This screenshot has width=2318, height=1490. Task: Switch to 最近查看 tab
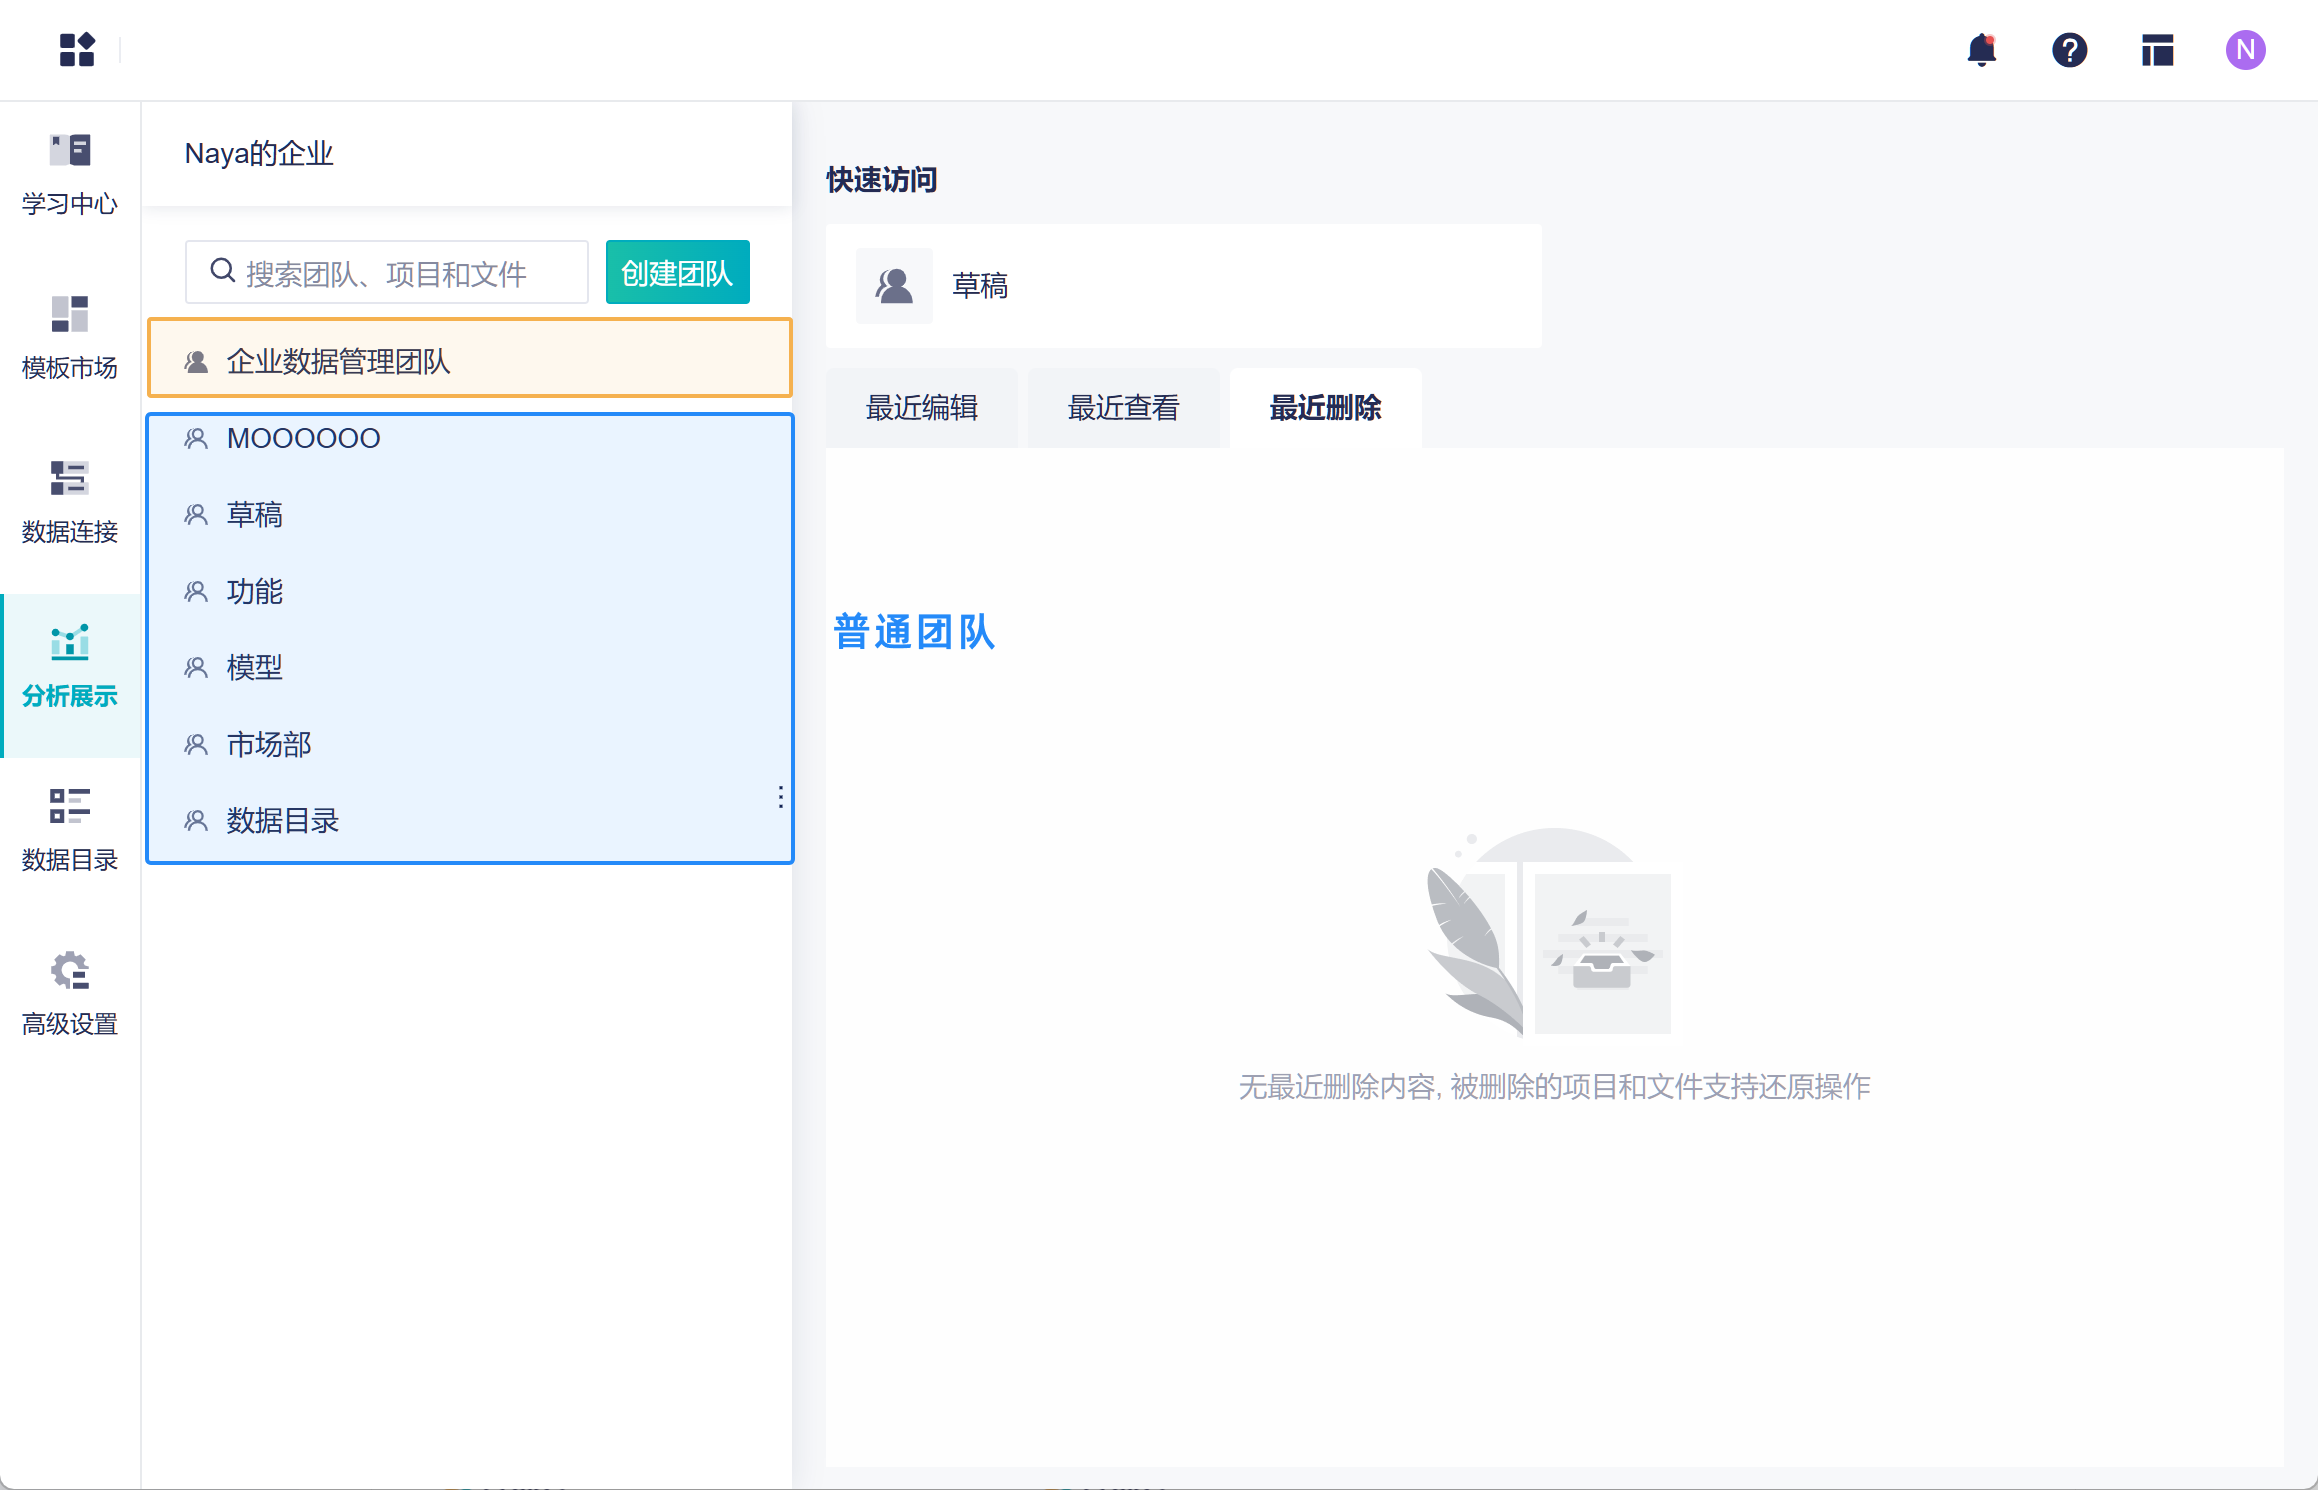tap(1123, 408)
